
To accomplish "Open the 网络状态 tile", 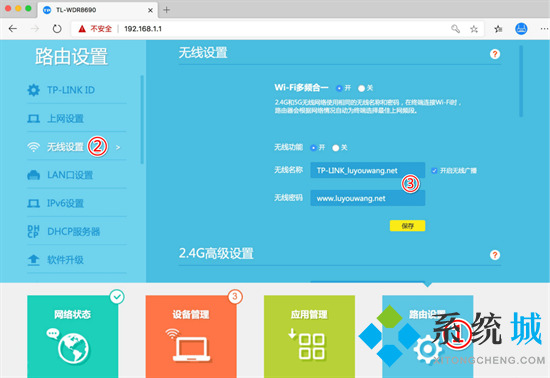I will click(73, 336).
